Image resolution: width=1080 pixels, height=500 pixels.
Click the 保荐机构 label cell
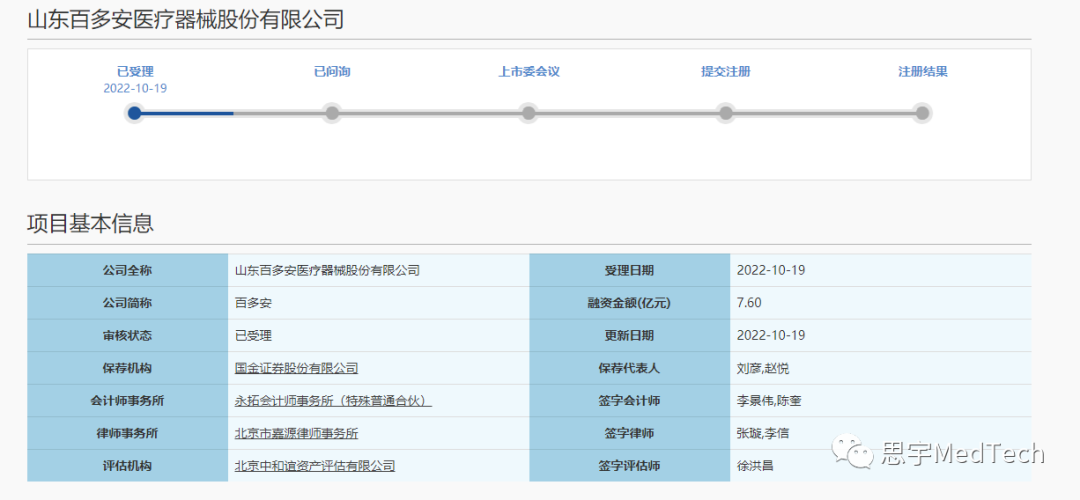pyautogui.click(x=127, y=368)
